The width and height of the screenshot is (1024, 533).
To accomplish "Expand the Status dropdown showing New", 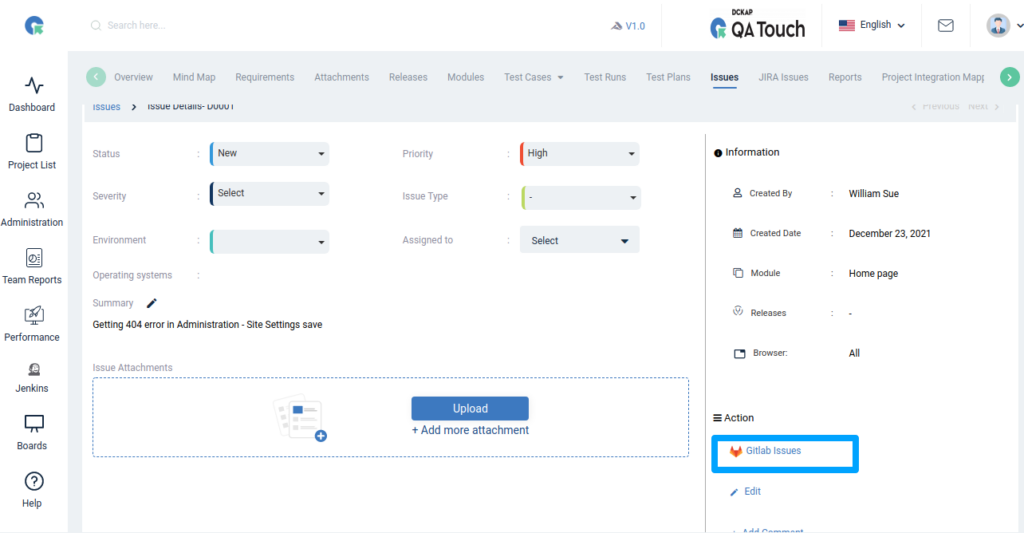I will [x=270, y=154].
